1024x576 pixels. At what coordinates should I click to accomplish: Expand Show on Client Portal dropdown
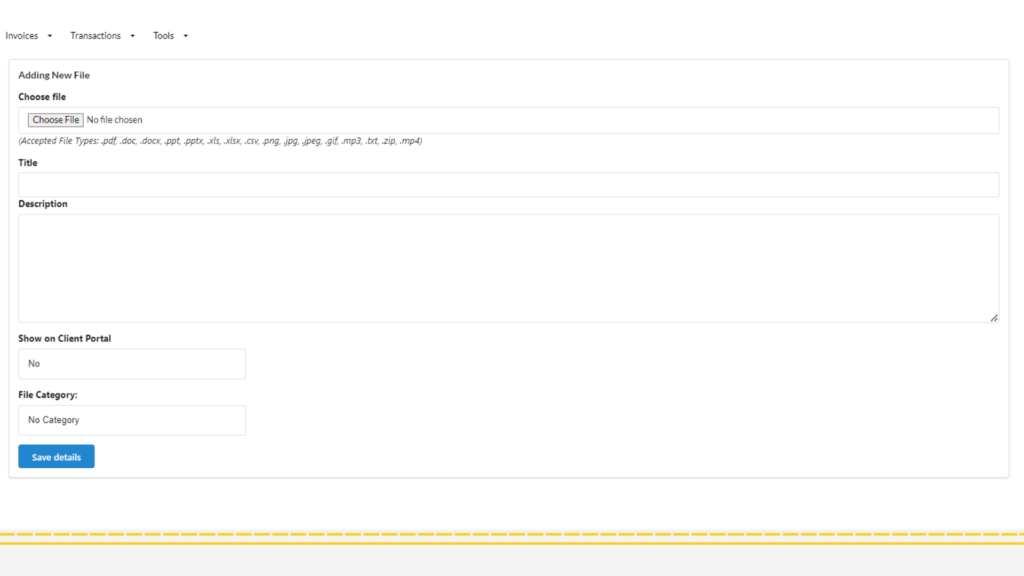coord(132,364)
